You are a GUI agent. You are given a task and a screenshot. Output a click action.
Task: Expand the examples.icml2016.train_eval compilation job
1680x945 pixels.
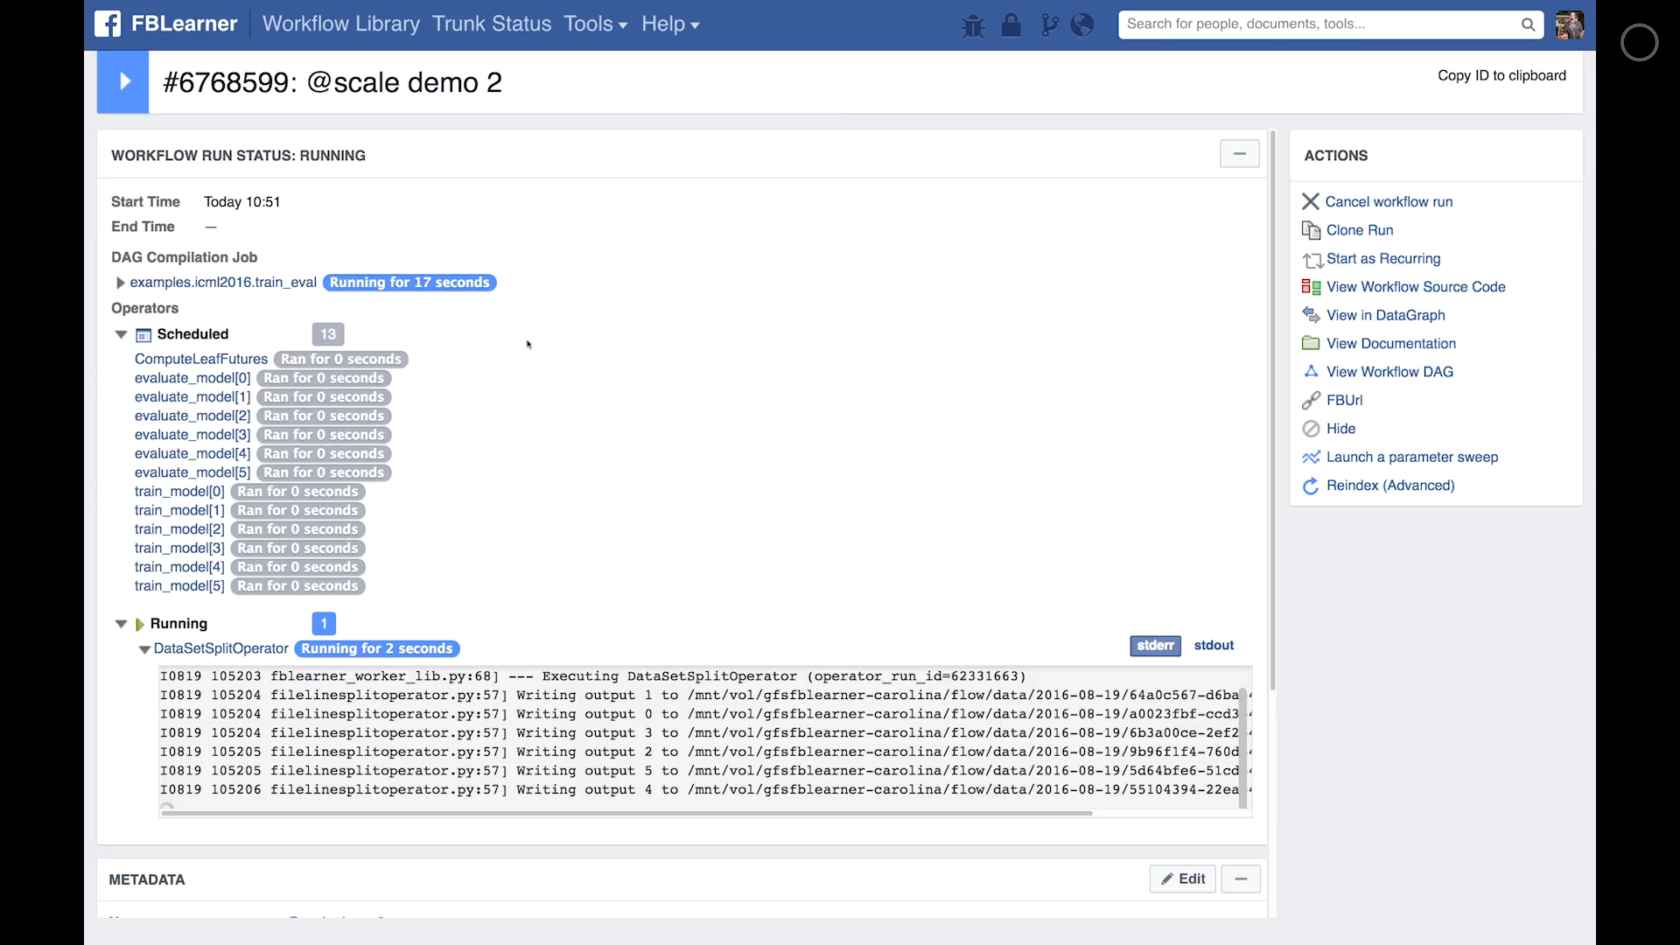[120, 282]
